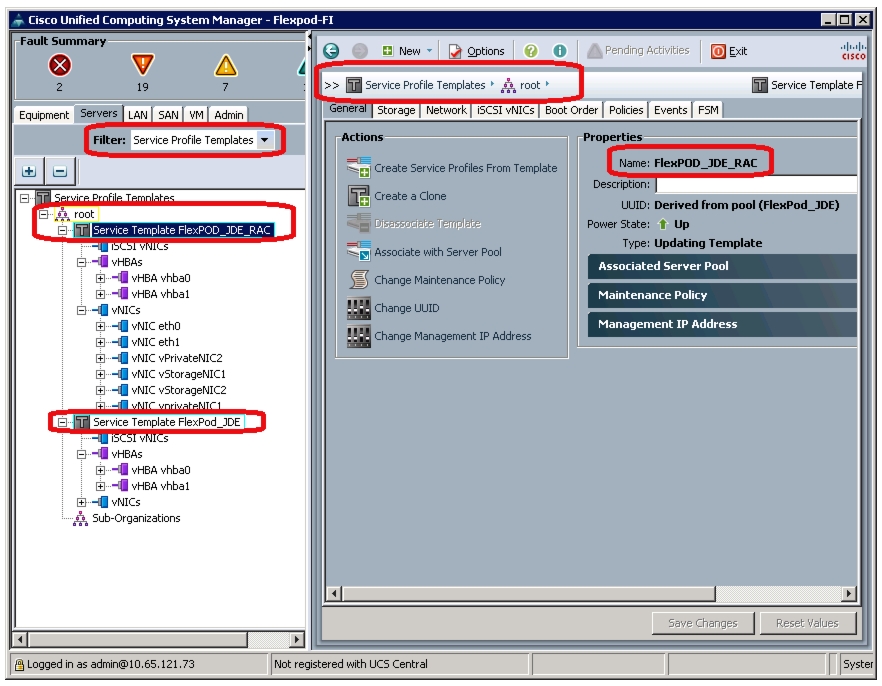This screenshot has width=882, height=686.
Task: Switch to the LAN tab
Action: pyautogui.click(x=138, y=115)
